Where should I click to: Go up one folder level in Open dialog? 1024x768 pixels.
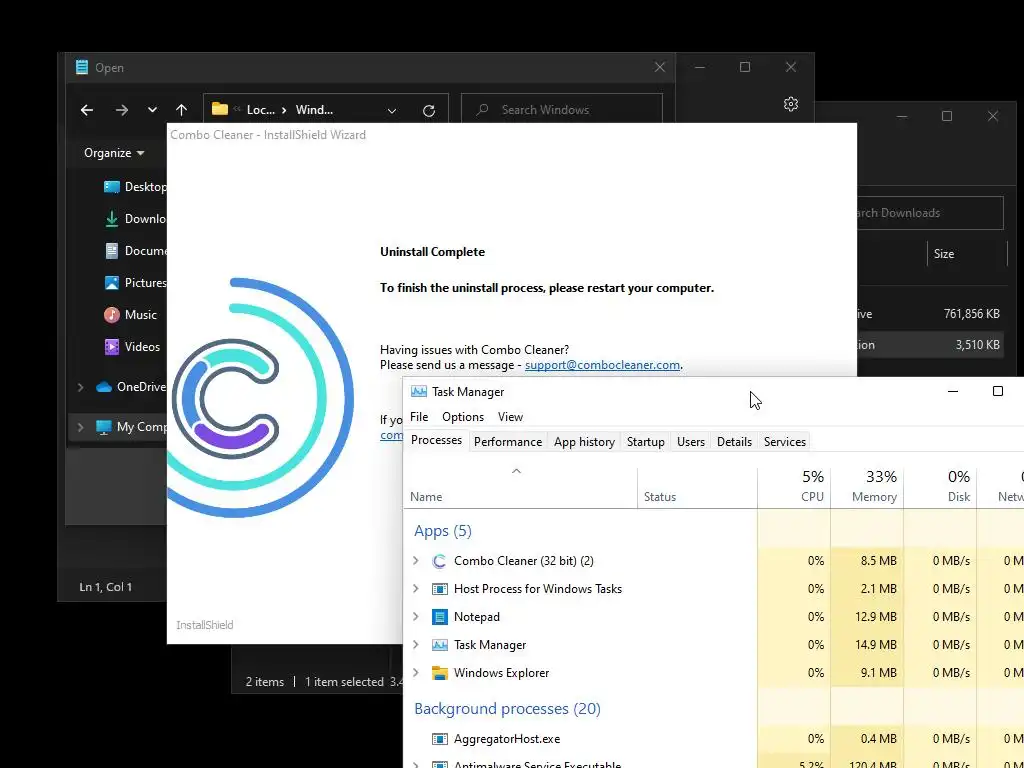pos(182,110)
